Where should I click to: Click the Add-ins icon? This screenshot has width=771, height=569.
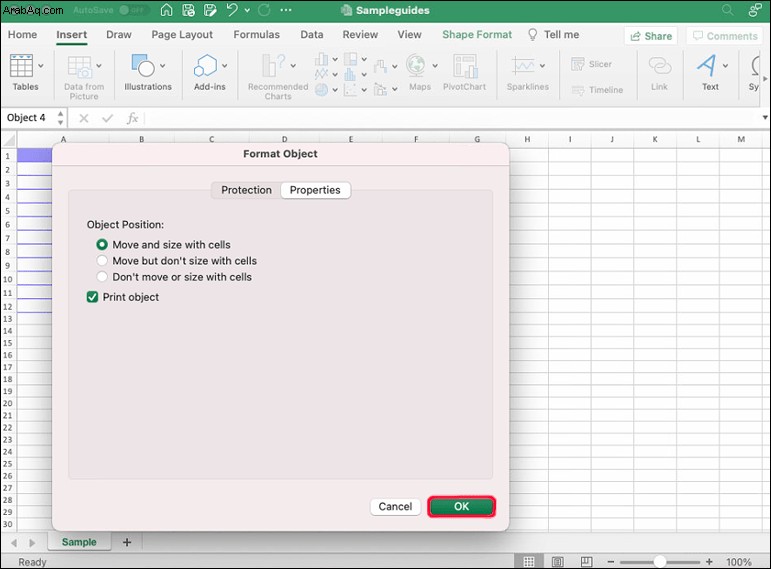tap(206, 65)
